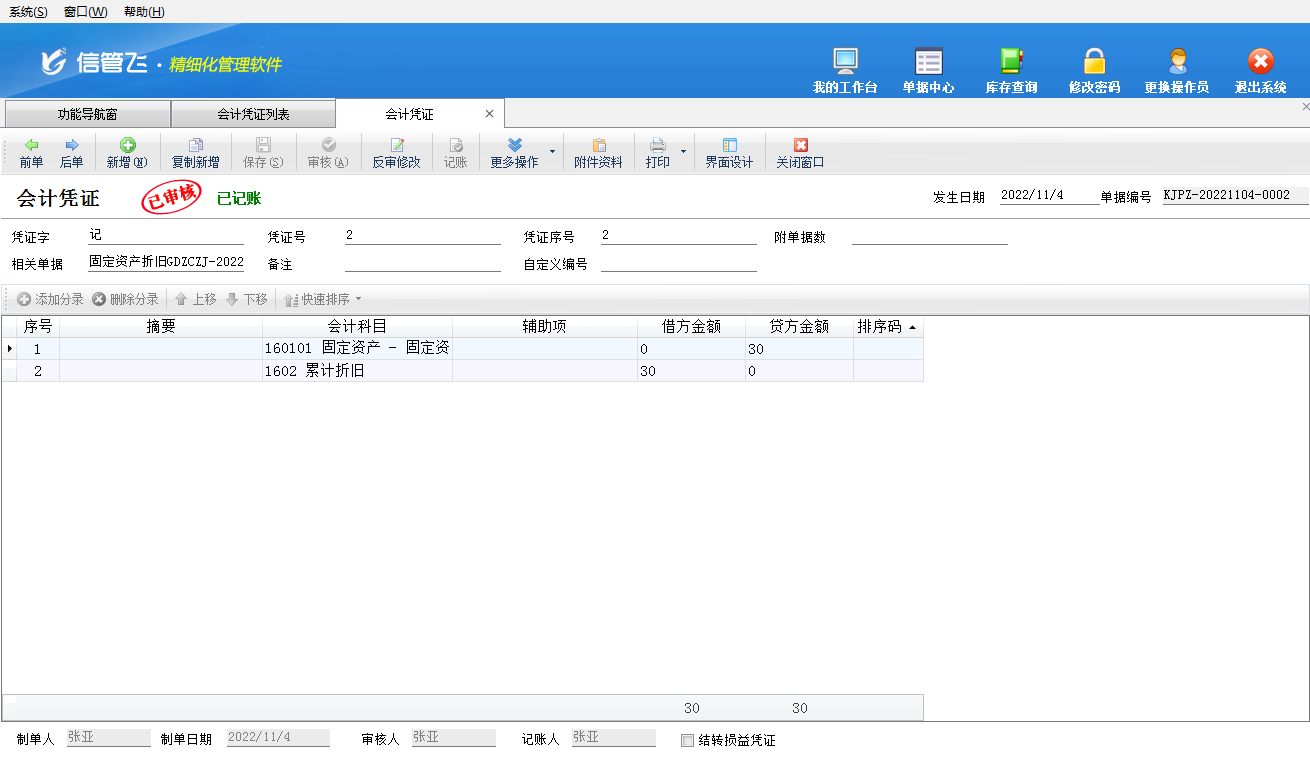This screenshot has height=769, width=1310.
Task: Click the 备注 input field
Action: 422,264
